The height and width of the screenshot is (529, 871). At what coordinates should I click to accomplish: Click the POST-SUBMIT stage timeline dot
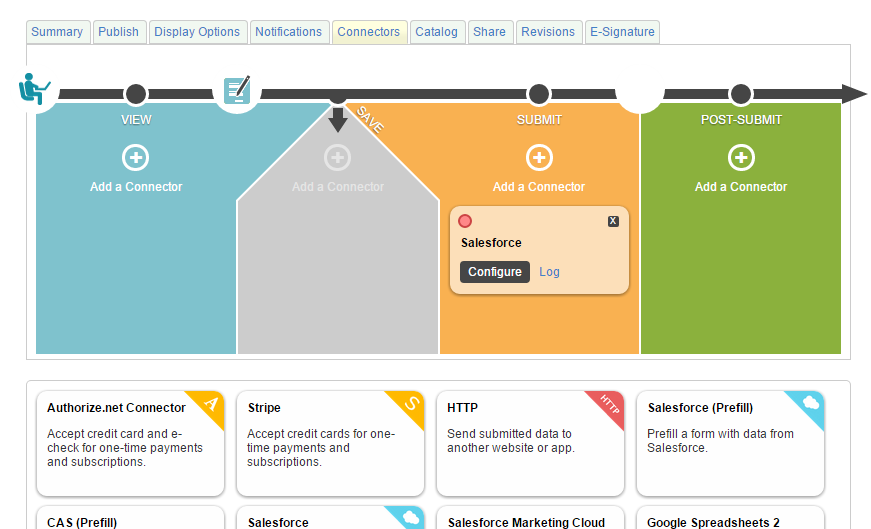point(741,94)
